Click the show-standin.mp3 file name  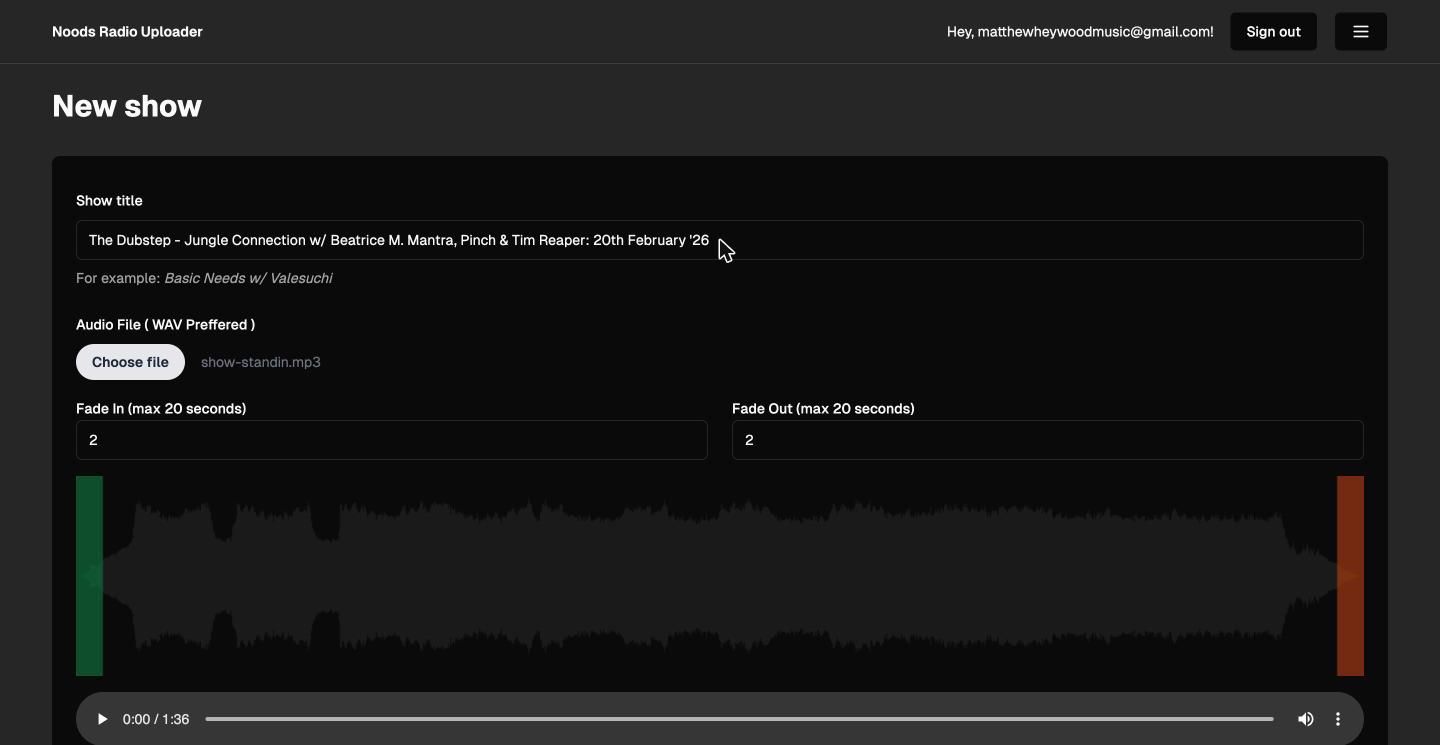261,362
